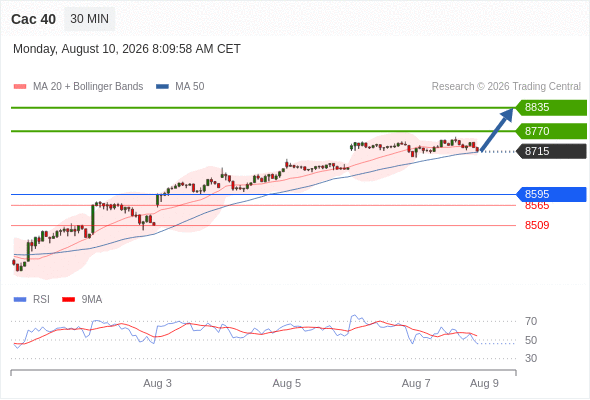Click the chart timestamp text
The width and height of the screenshot is (590, 400).
127,49
